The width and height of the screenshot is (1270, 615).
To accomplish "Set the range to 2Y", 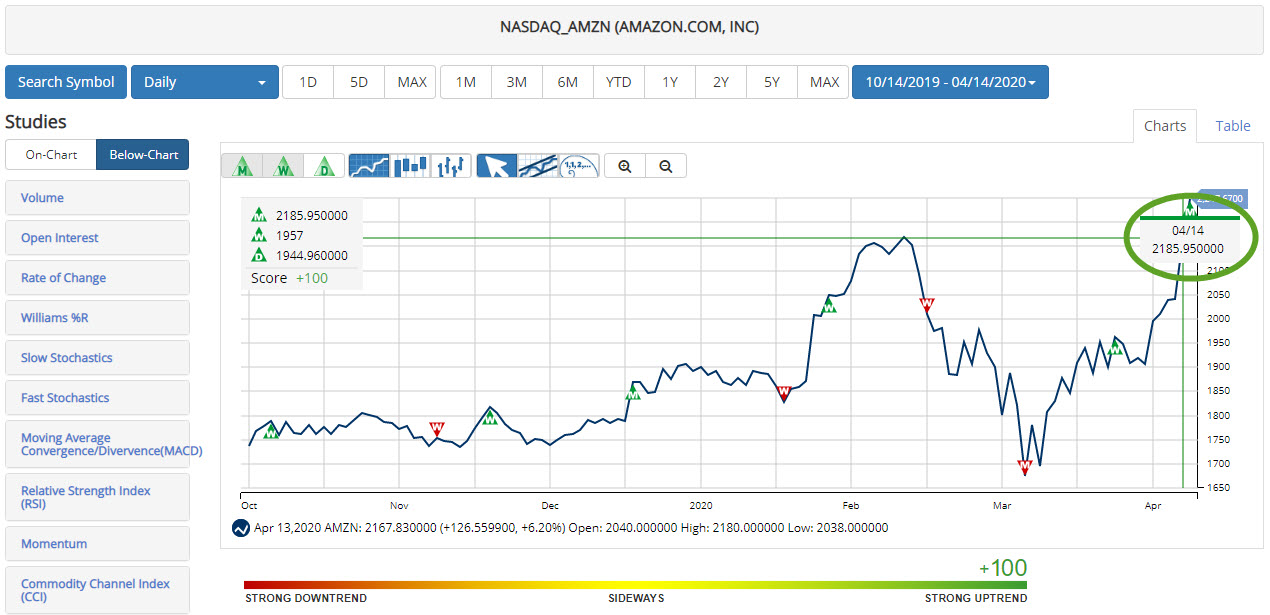I will click(721, 82).
